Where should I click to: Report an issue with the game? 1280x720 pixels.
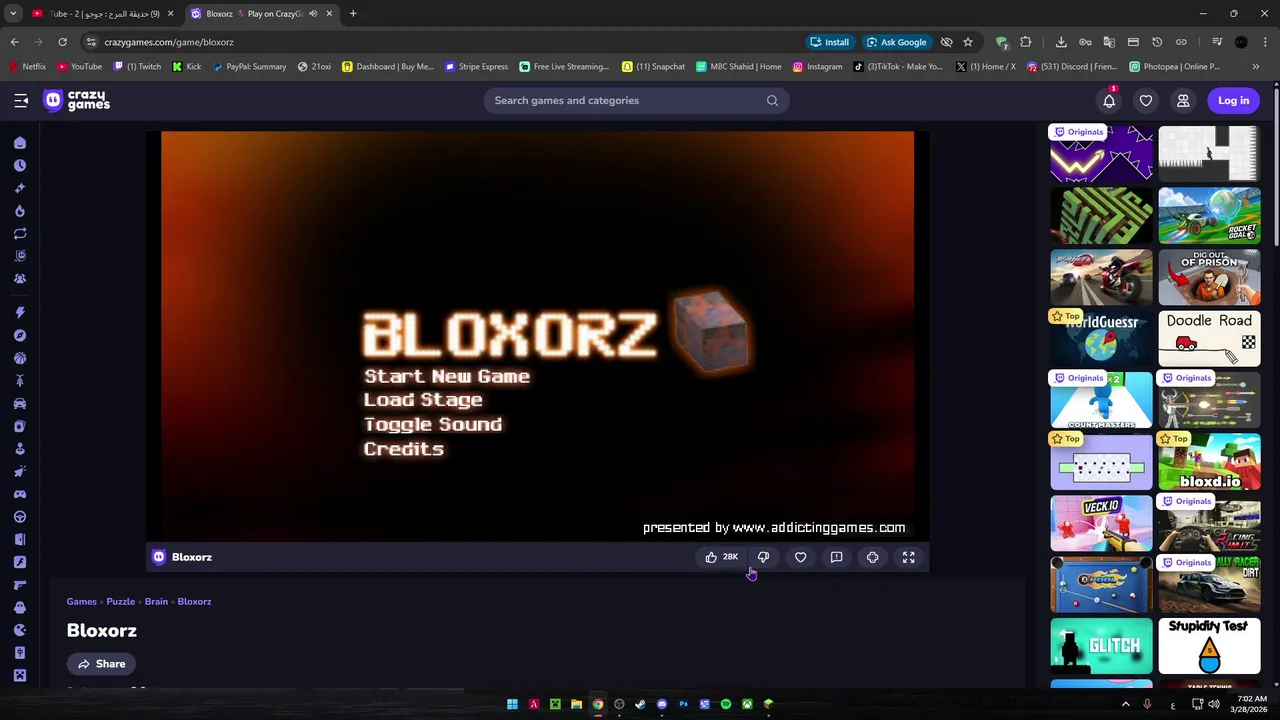point(836,557)
